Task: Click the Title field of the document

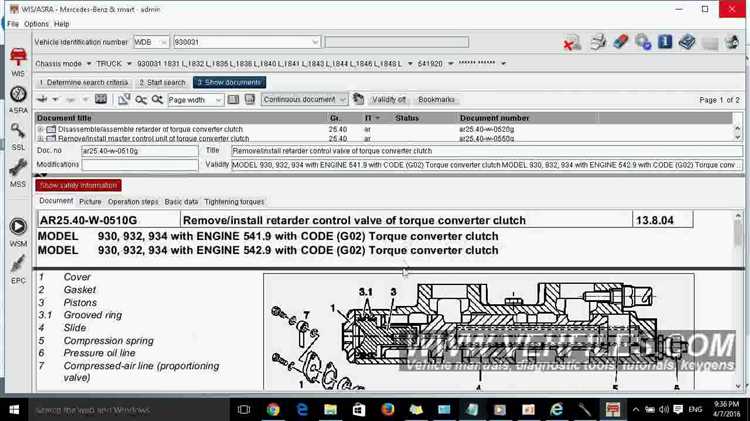Action: click(487, 151)
